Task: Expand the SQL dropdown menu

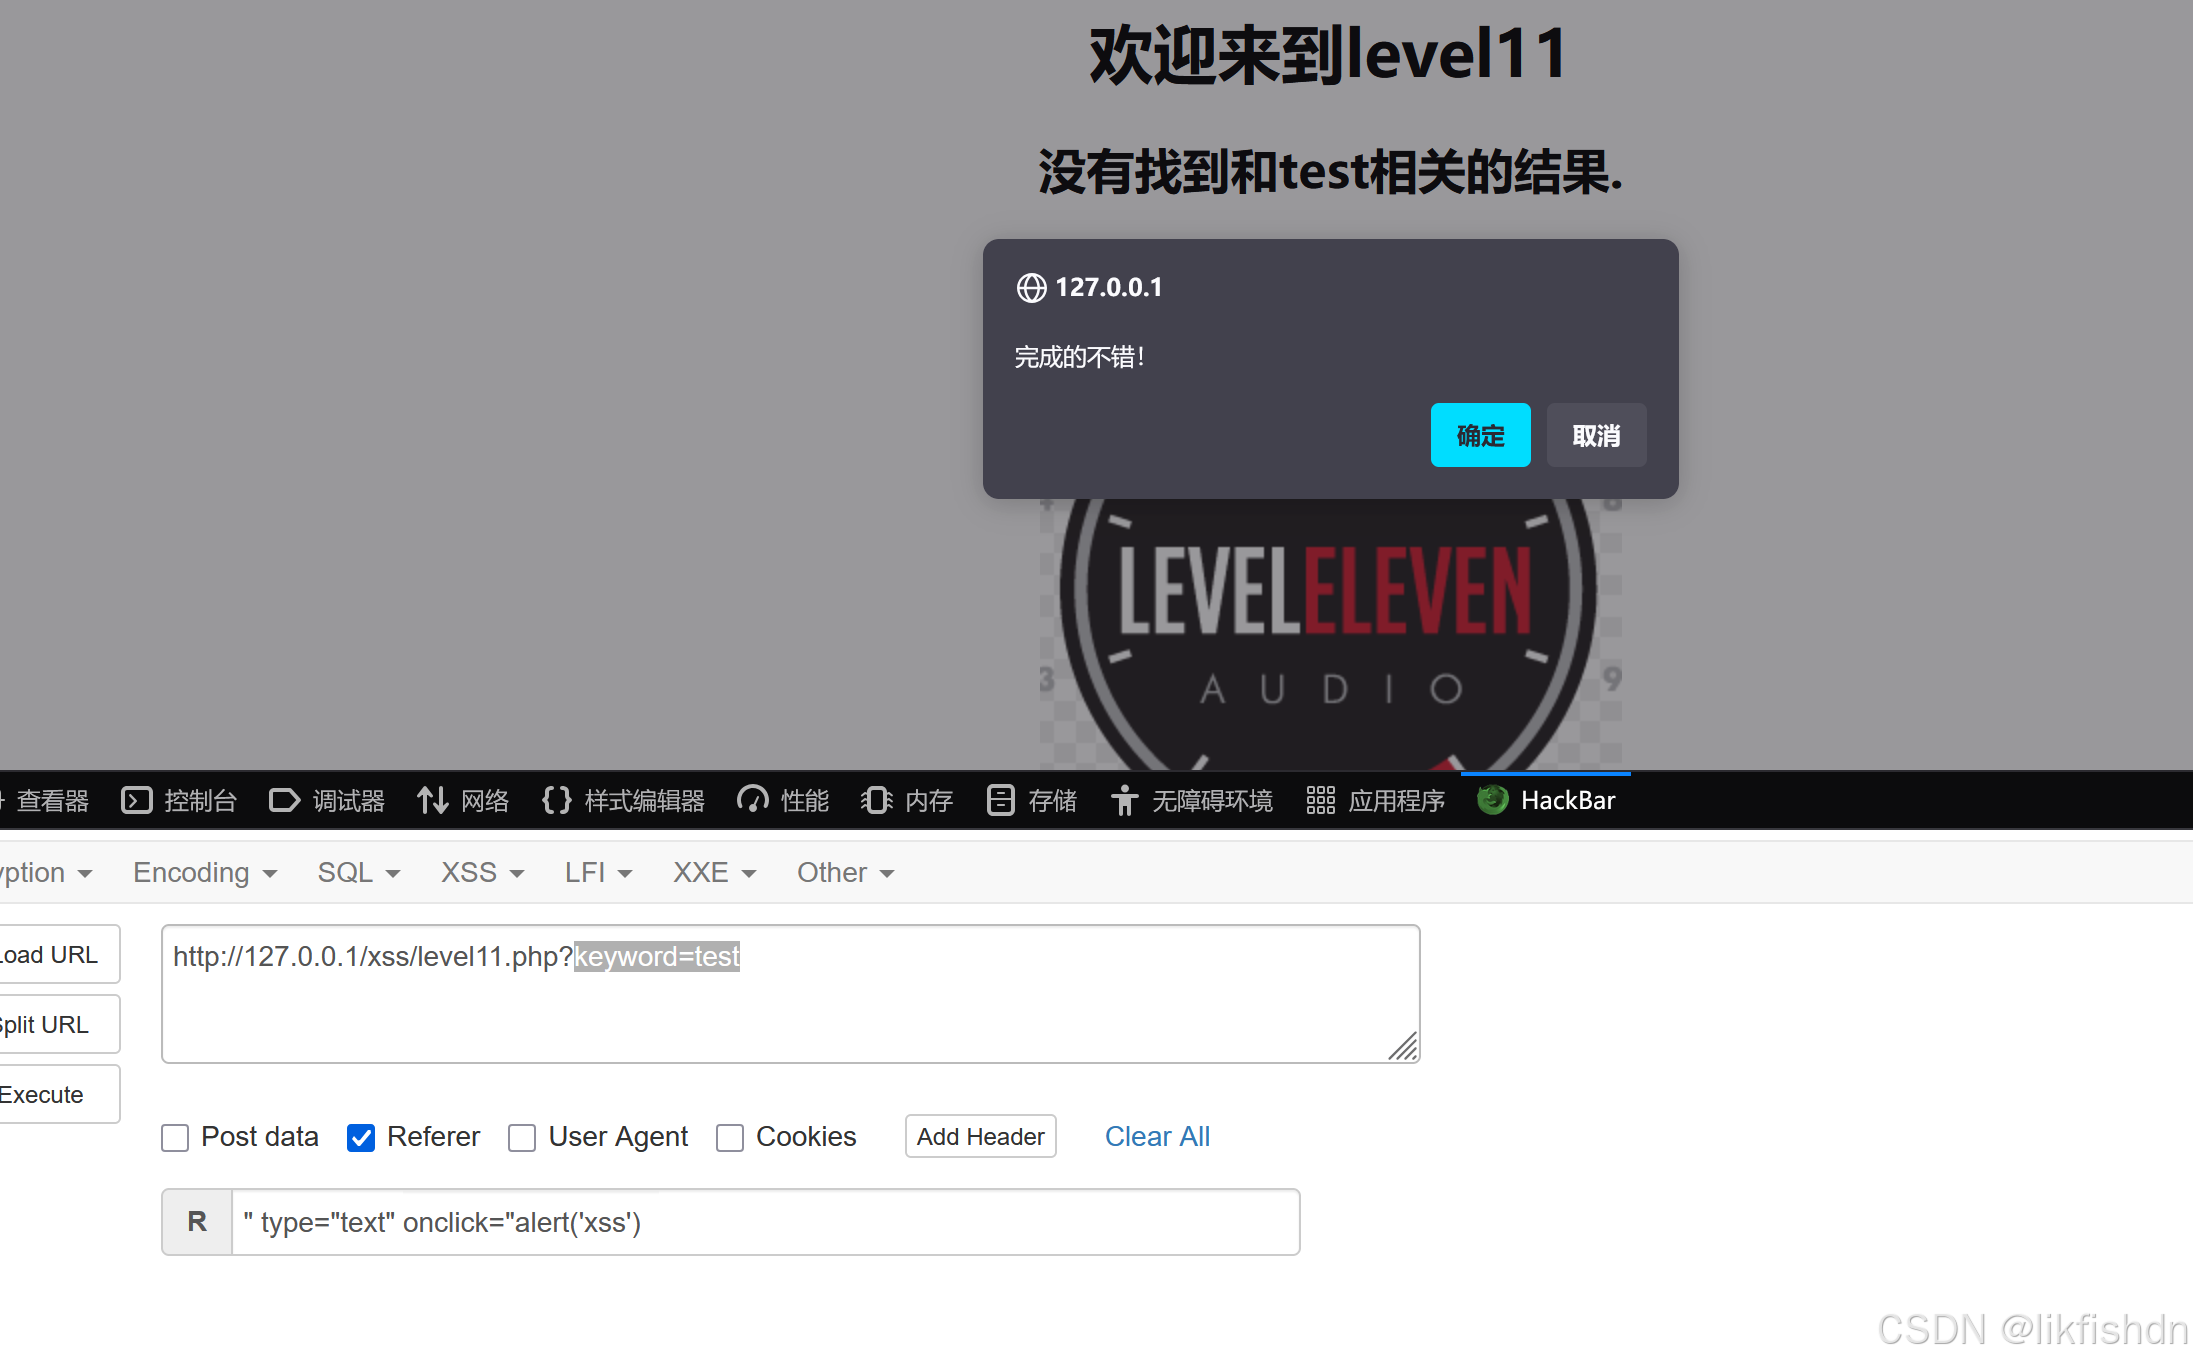Action: coord(357,873)
